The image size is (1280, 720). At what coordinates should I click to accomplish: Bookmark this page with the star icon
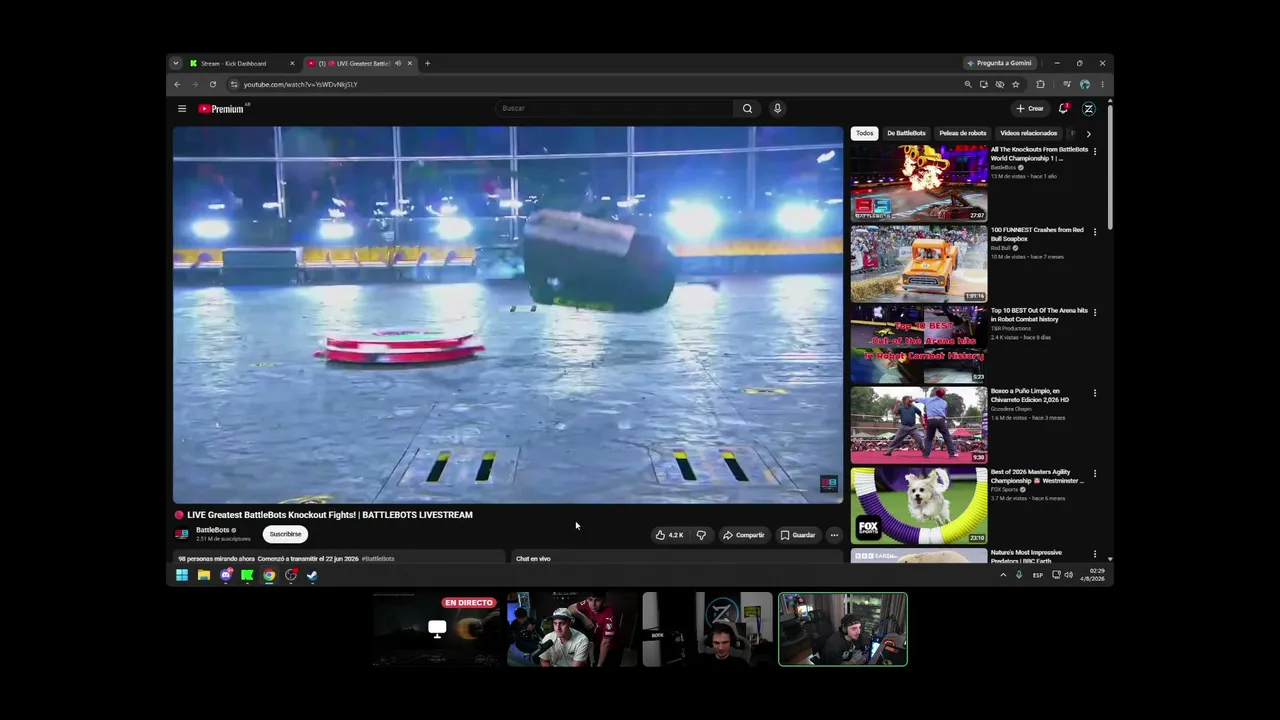point(1015,84)
